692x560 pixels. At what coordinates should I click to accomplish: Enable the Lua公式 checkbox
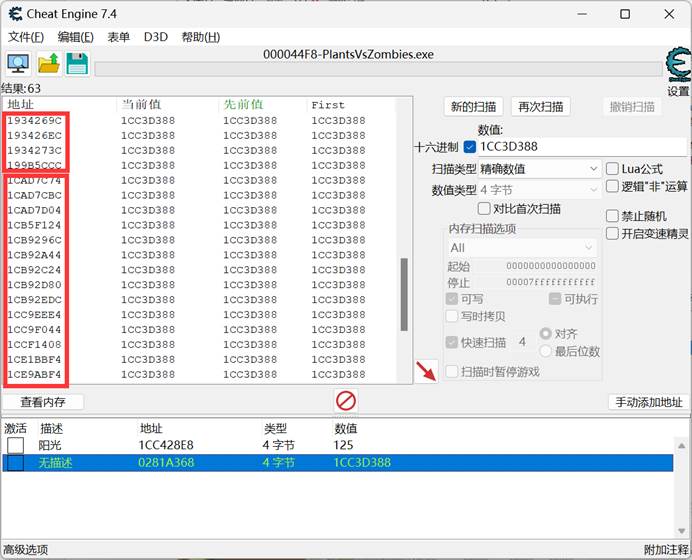[x=612, y=169]
